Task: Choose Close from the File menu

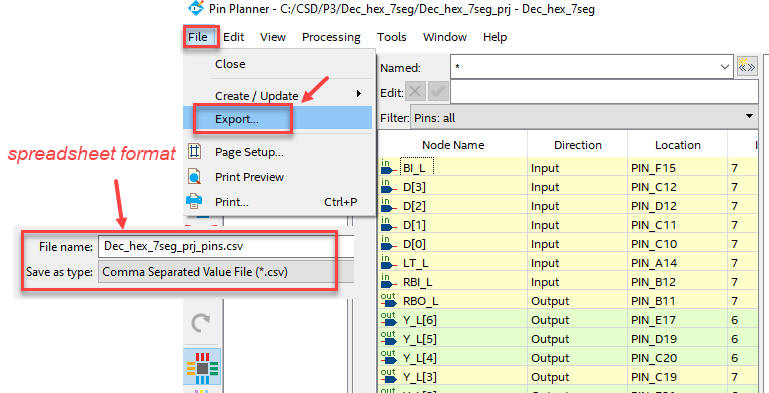Action: (x=278, y=64)
